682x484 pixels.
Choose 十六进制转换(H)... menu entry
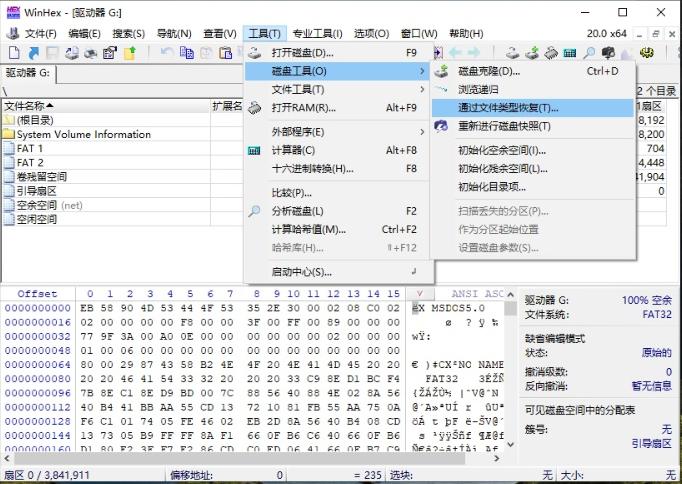[339, 168]
